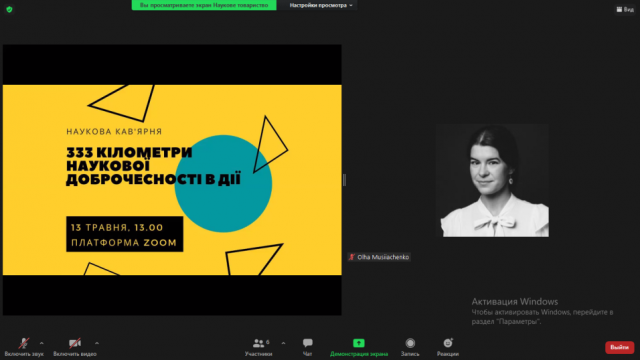Click the Запись record icon
The width and height of the screenshot is (640, 360).
coord(410,347)
